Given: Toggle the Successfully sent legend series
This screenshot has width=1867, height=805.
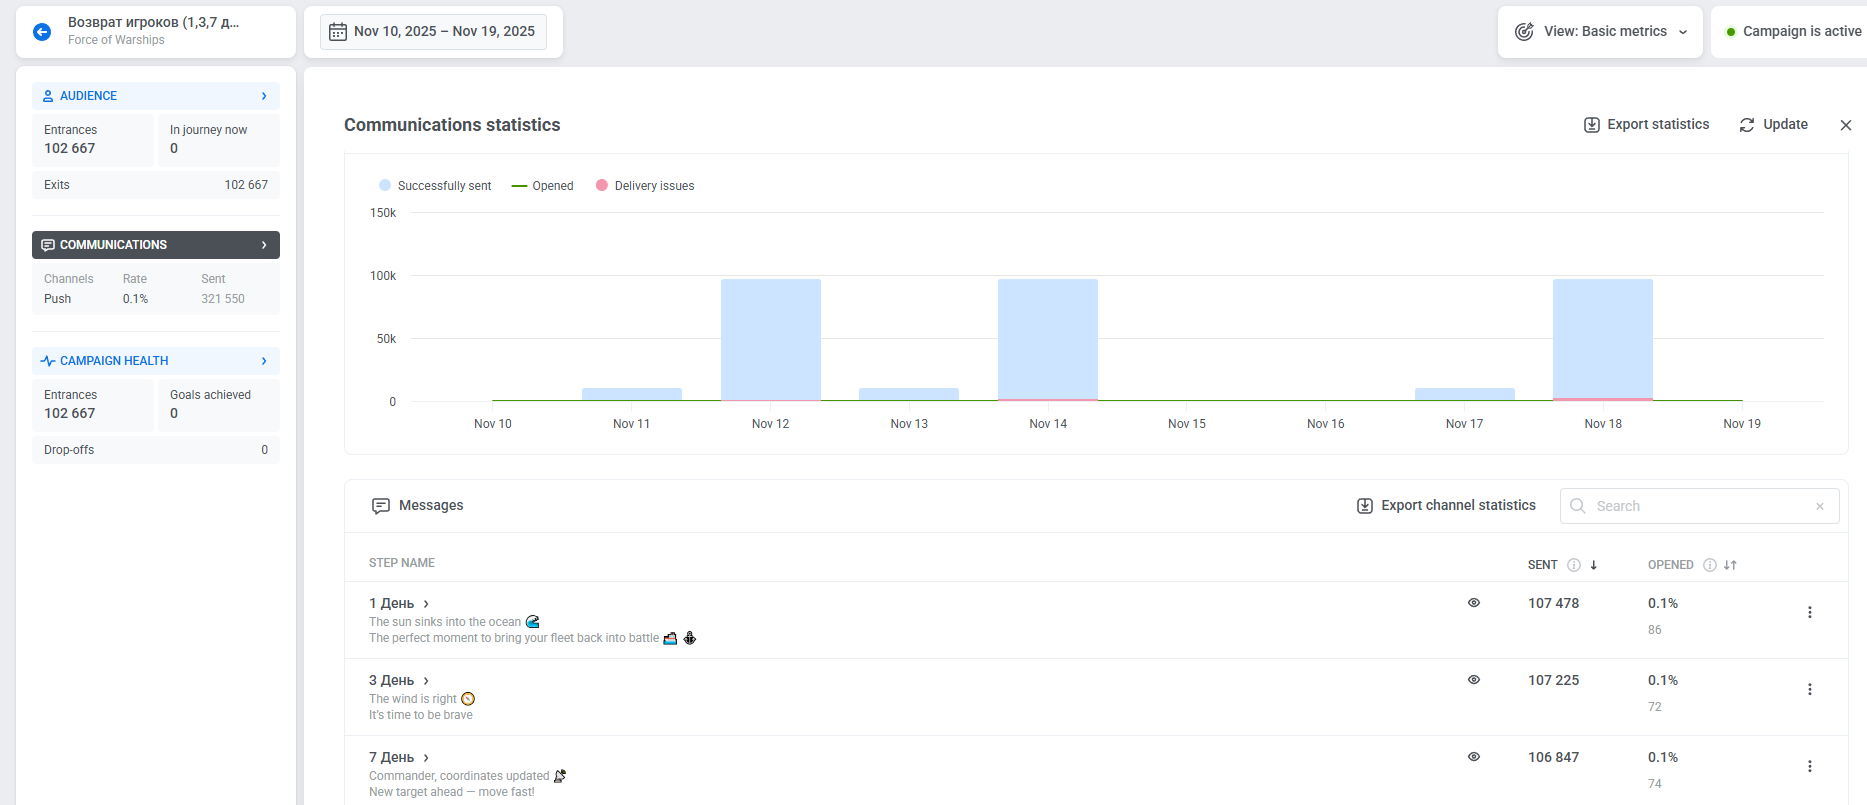Looking at the screenshot, I should pyautogui.click(x=435, y=186).
